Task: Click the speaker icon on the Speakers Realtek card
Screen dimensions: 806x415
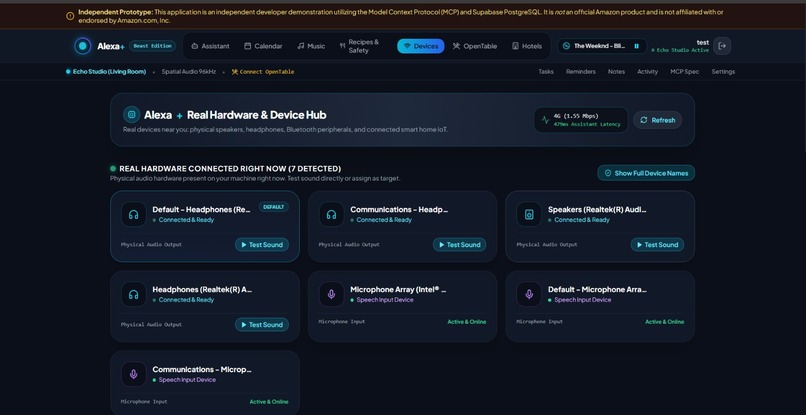Action: [529, 214]
